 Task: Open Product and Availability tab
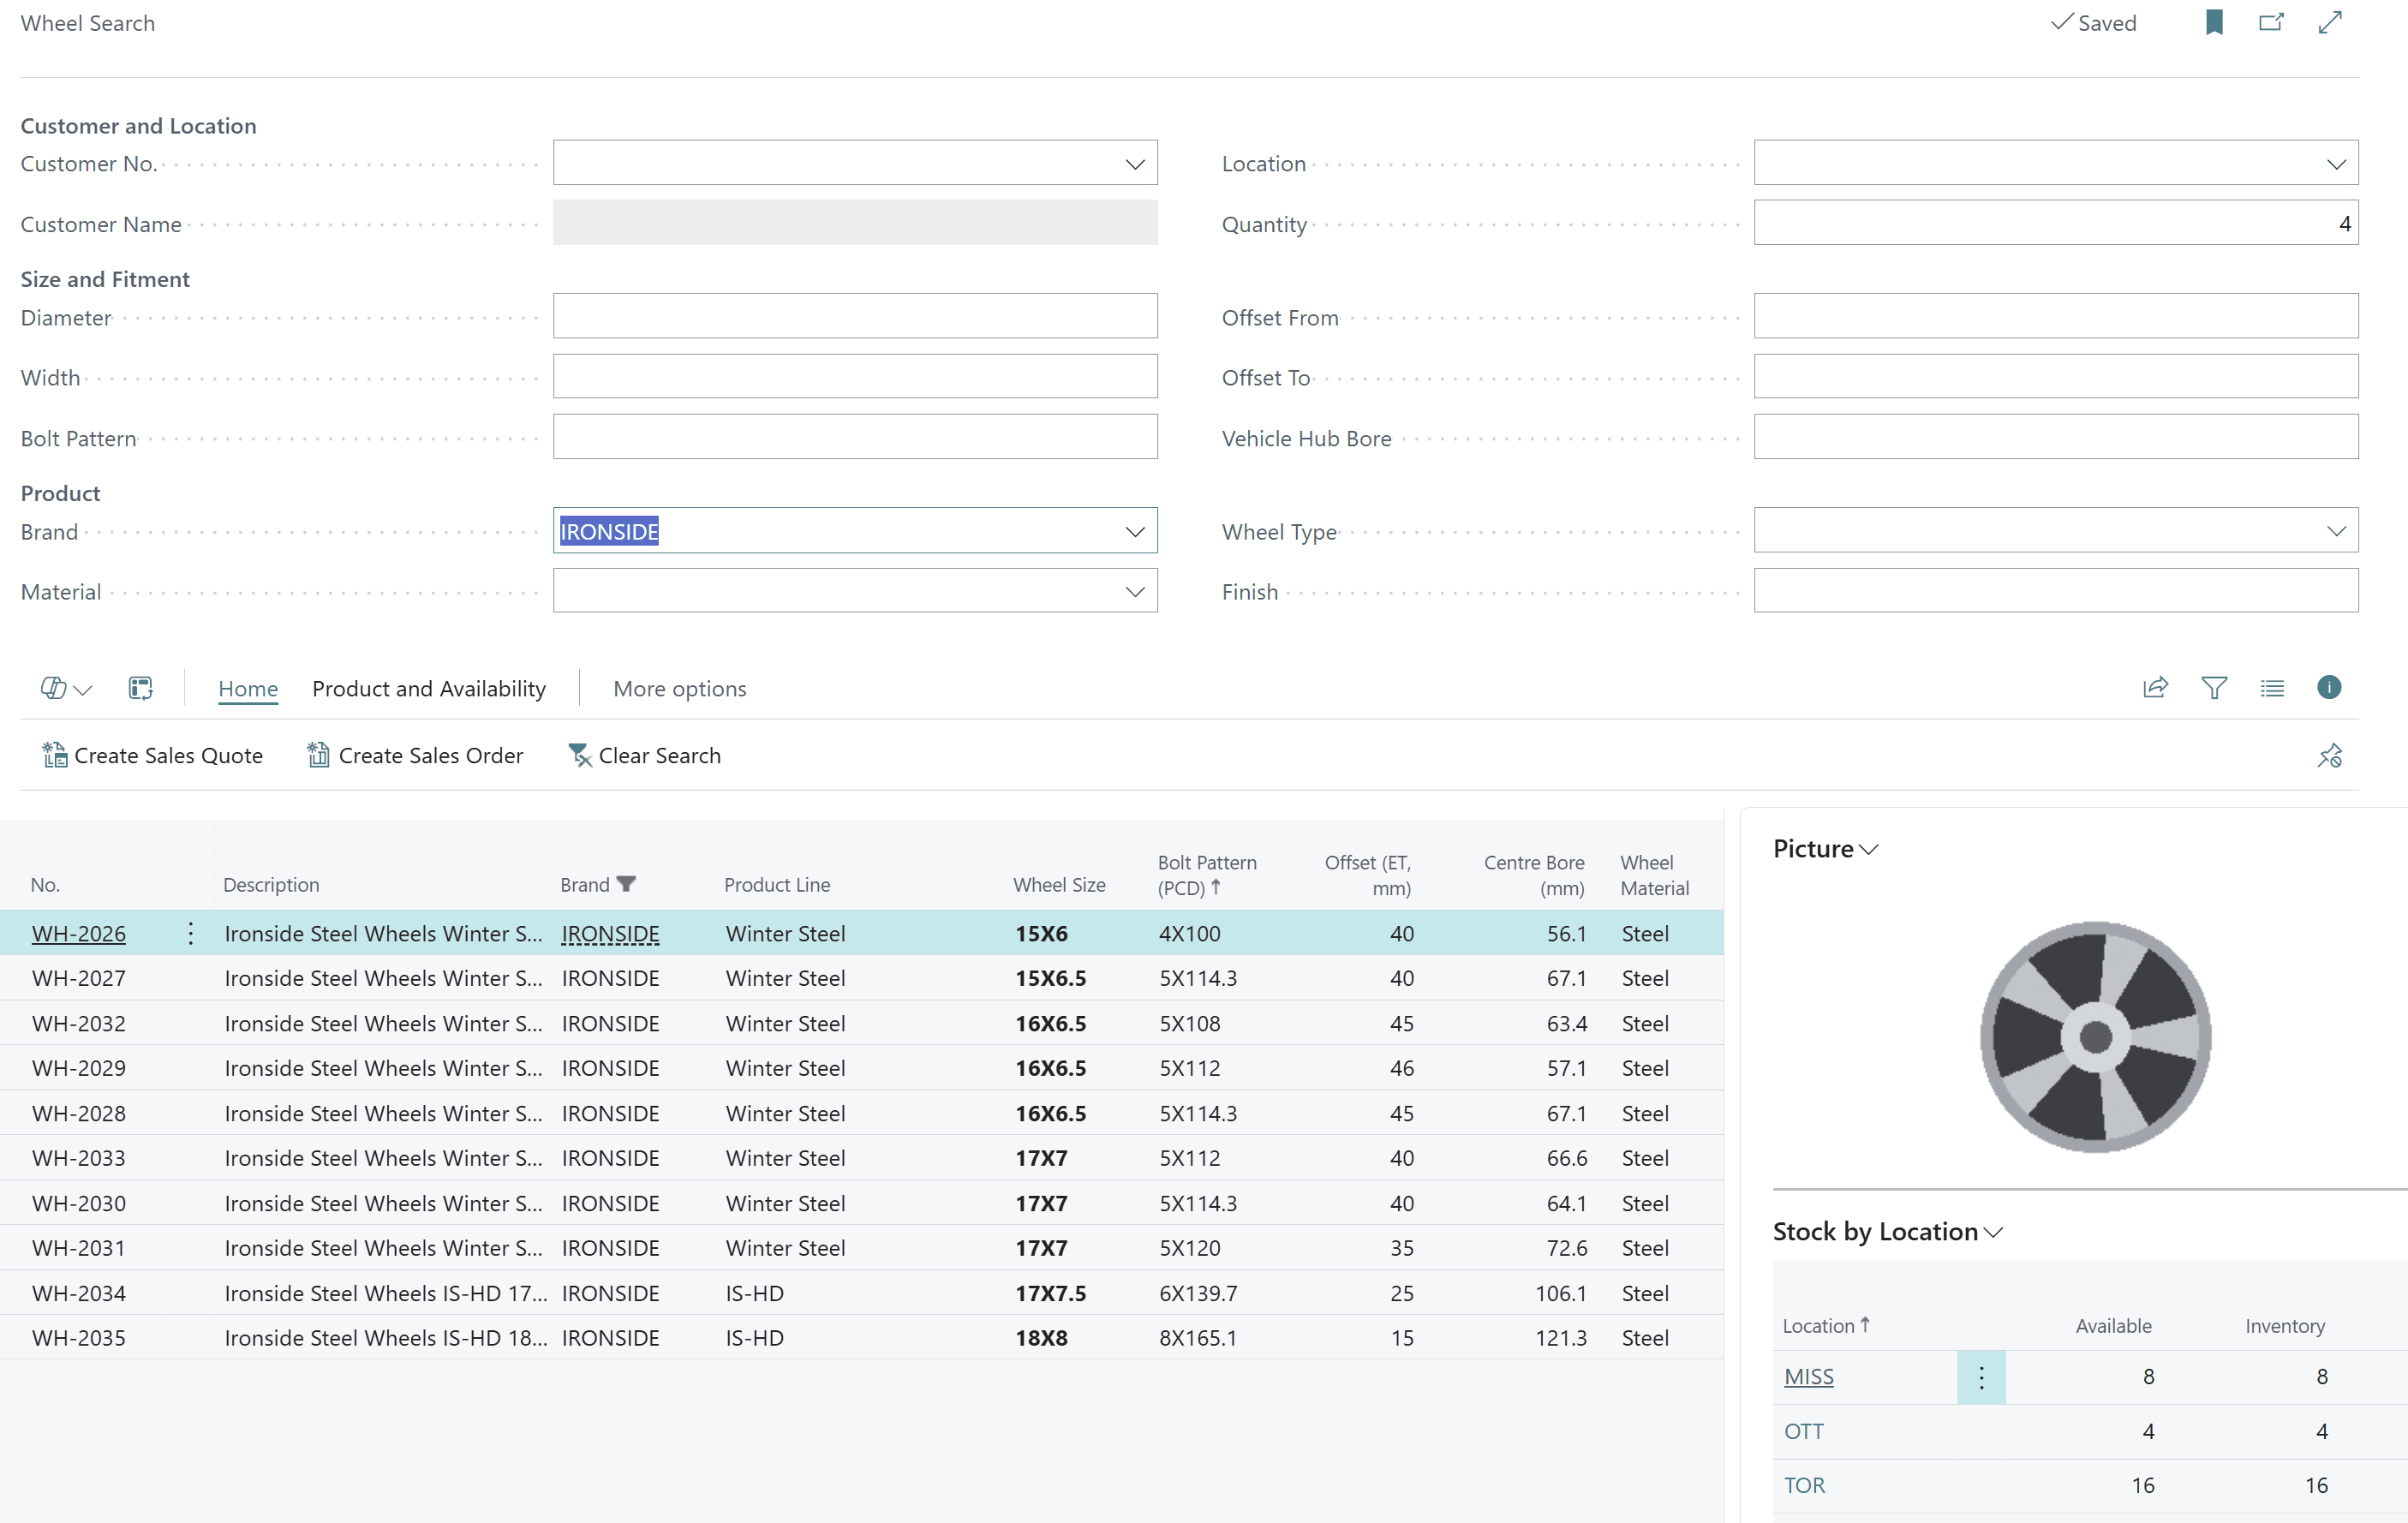tap(429, 689)
